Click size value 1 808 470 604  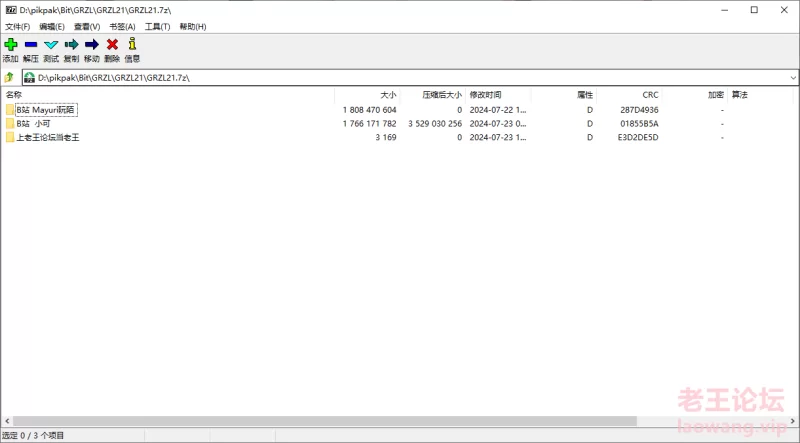pyautogui.click(x=369, y=110)
